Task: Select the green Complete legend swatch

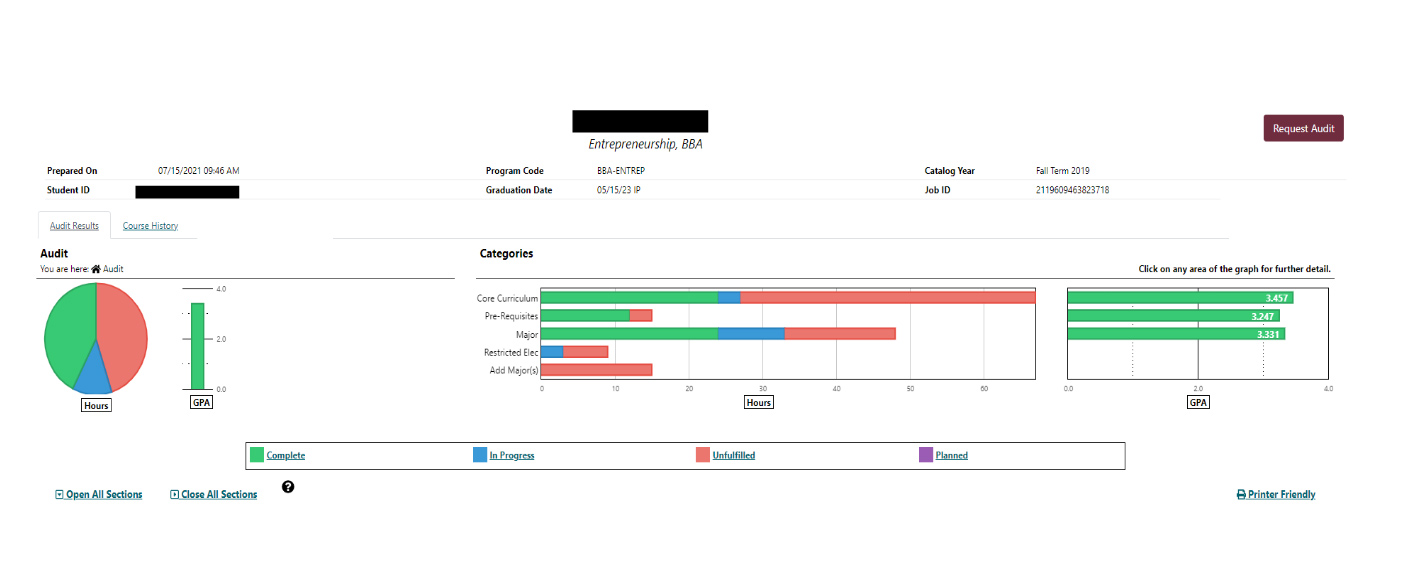Action: coord(256,456)
